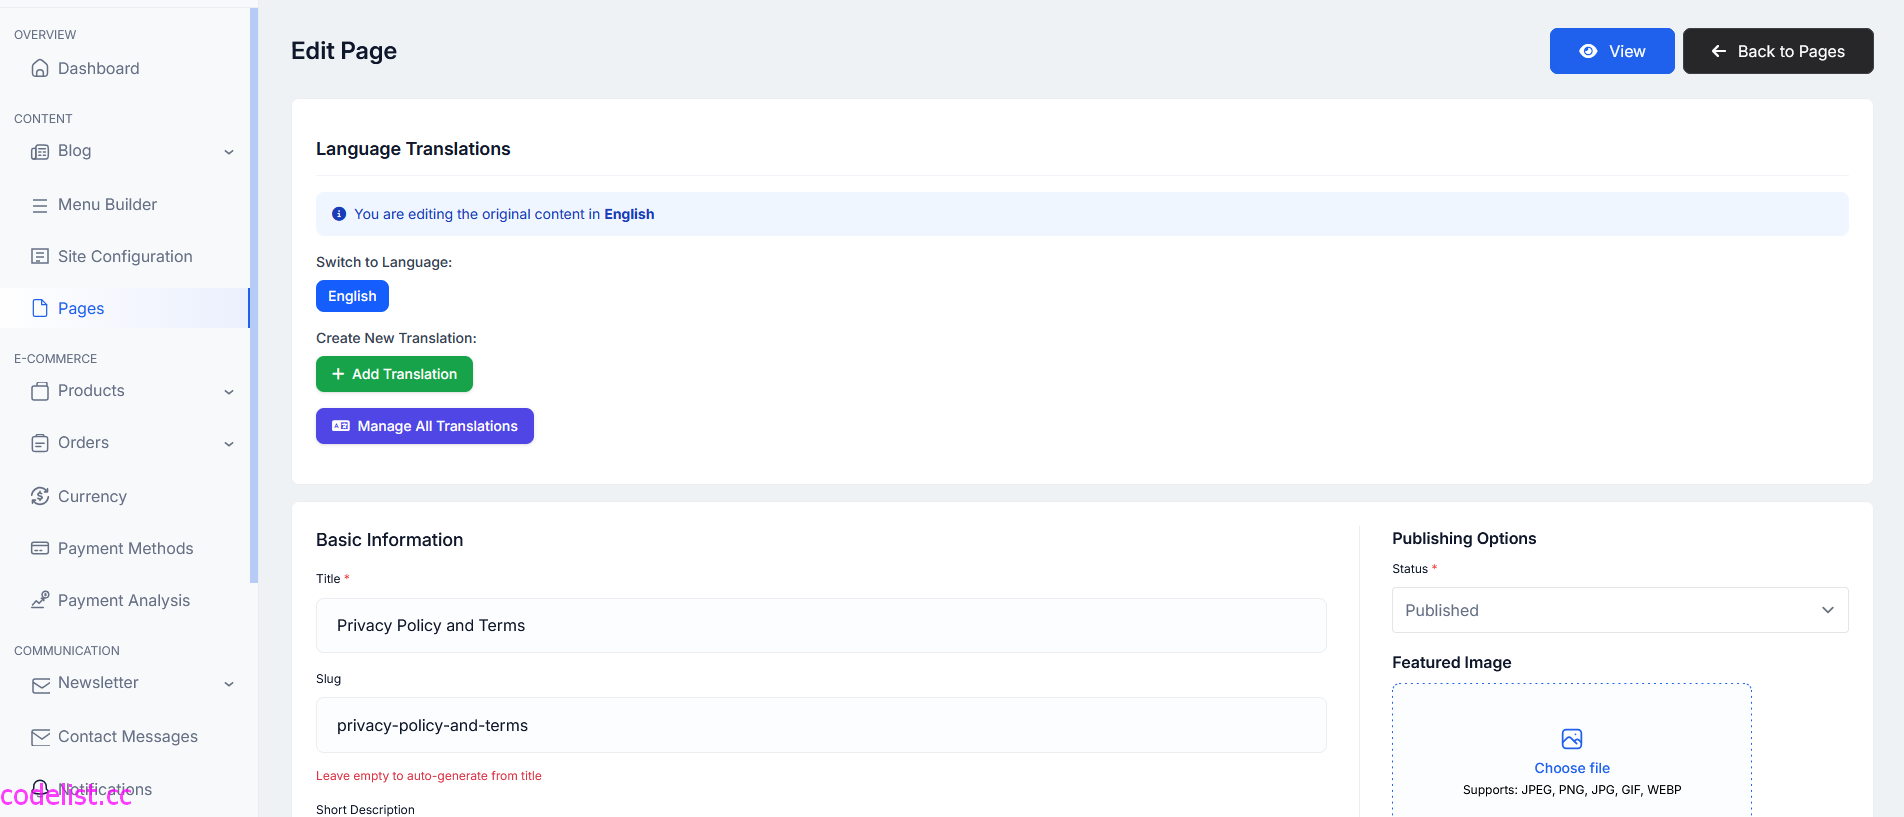This screenshot has height=817, width=1904.
Task: Click the image icon above Choose file
Action: (x=1572, y=739)
